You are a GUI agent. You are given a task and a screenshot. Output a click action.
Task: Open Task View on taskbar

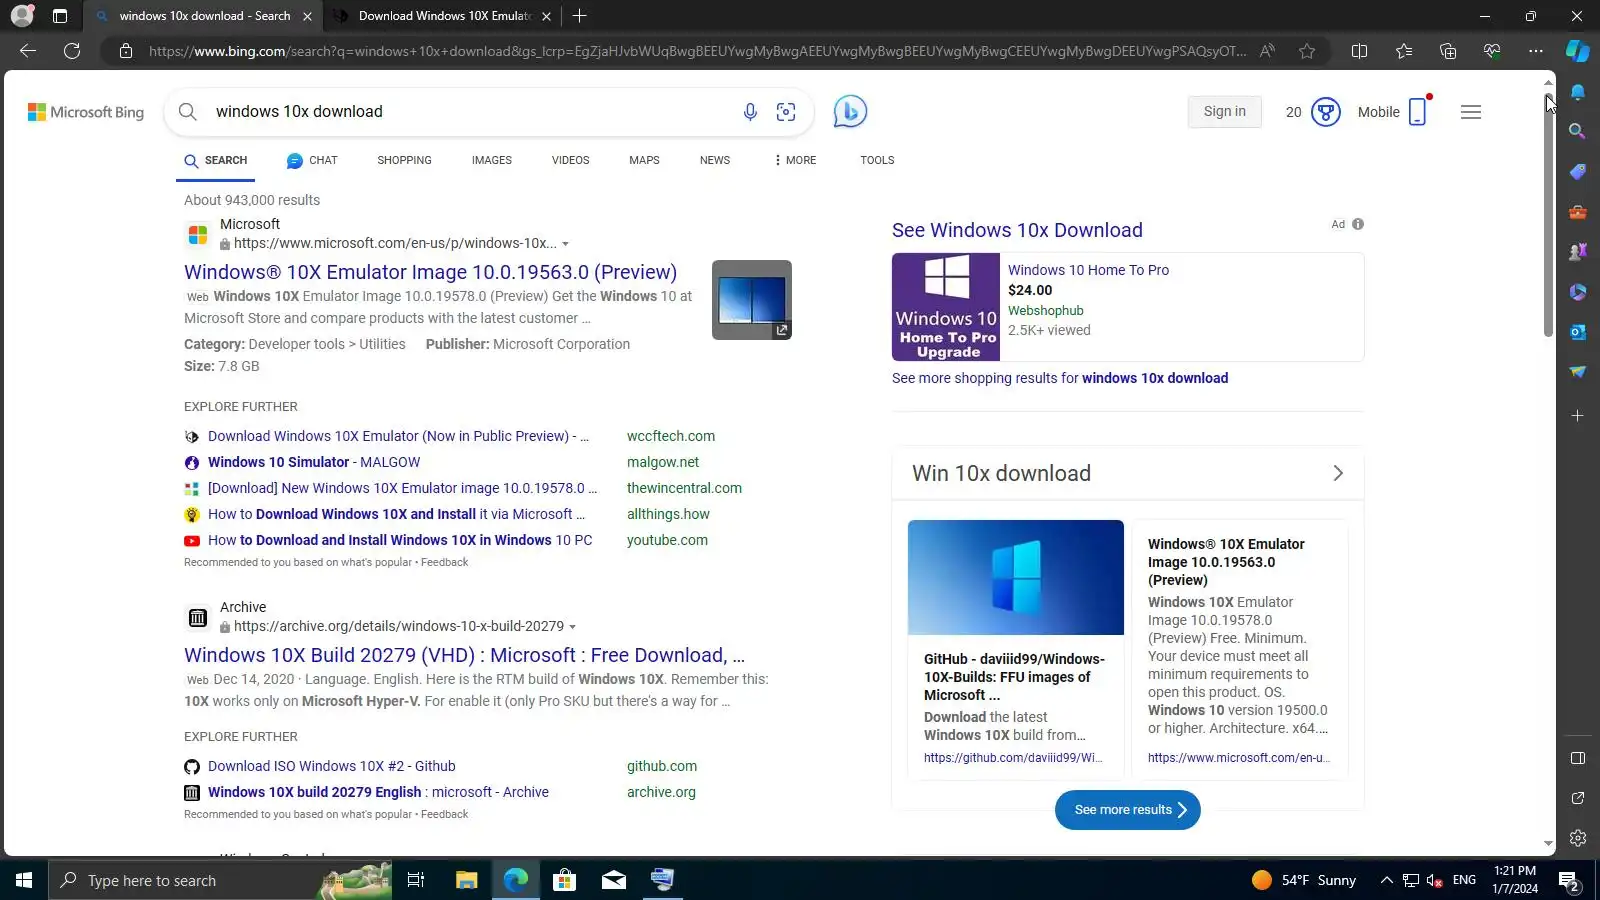point(416,880)
